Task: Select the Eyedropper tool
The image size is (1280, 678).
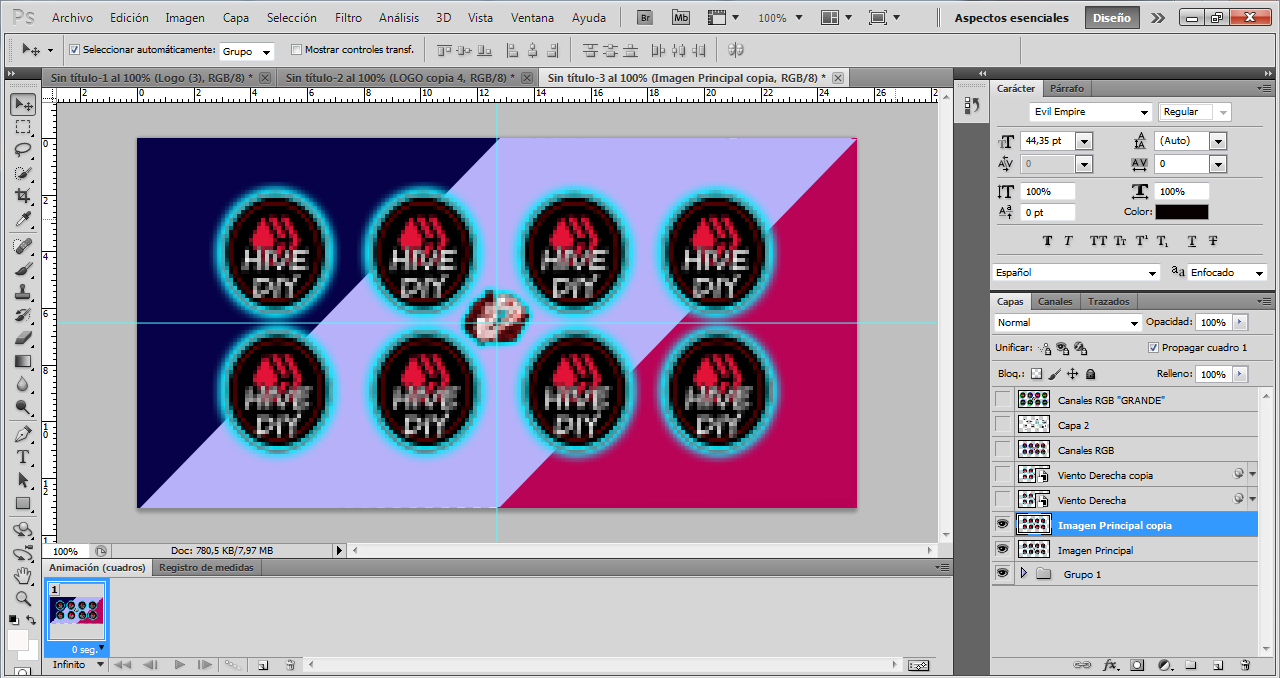Action: (23, 220)
